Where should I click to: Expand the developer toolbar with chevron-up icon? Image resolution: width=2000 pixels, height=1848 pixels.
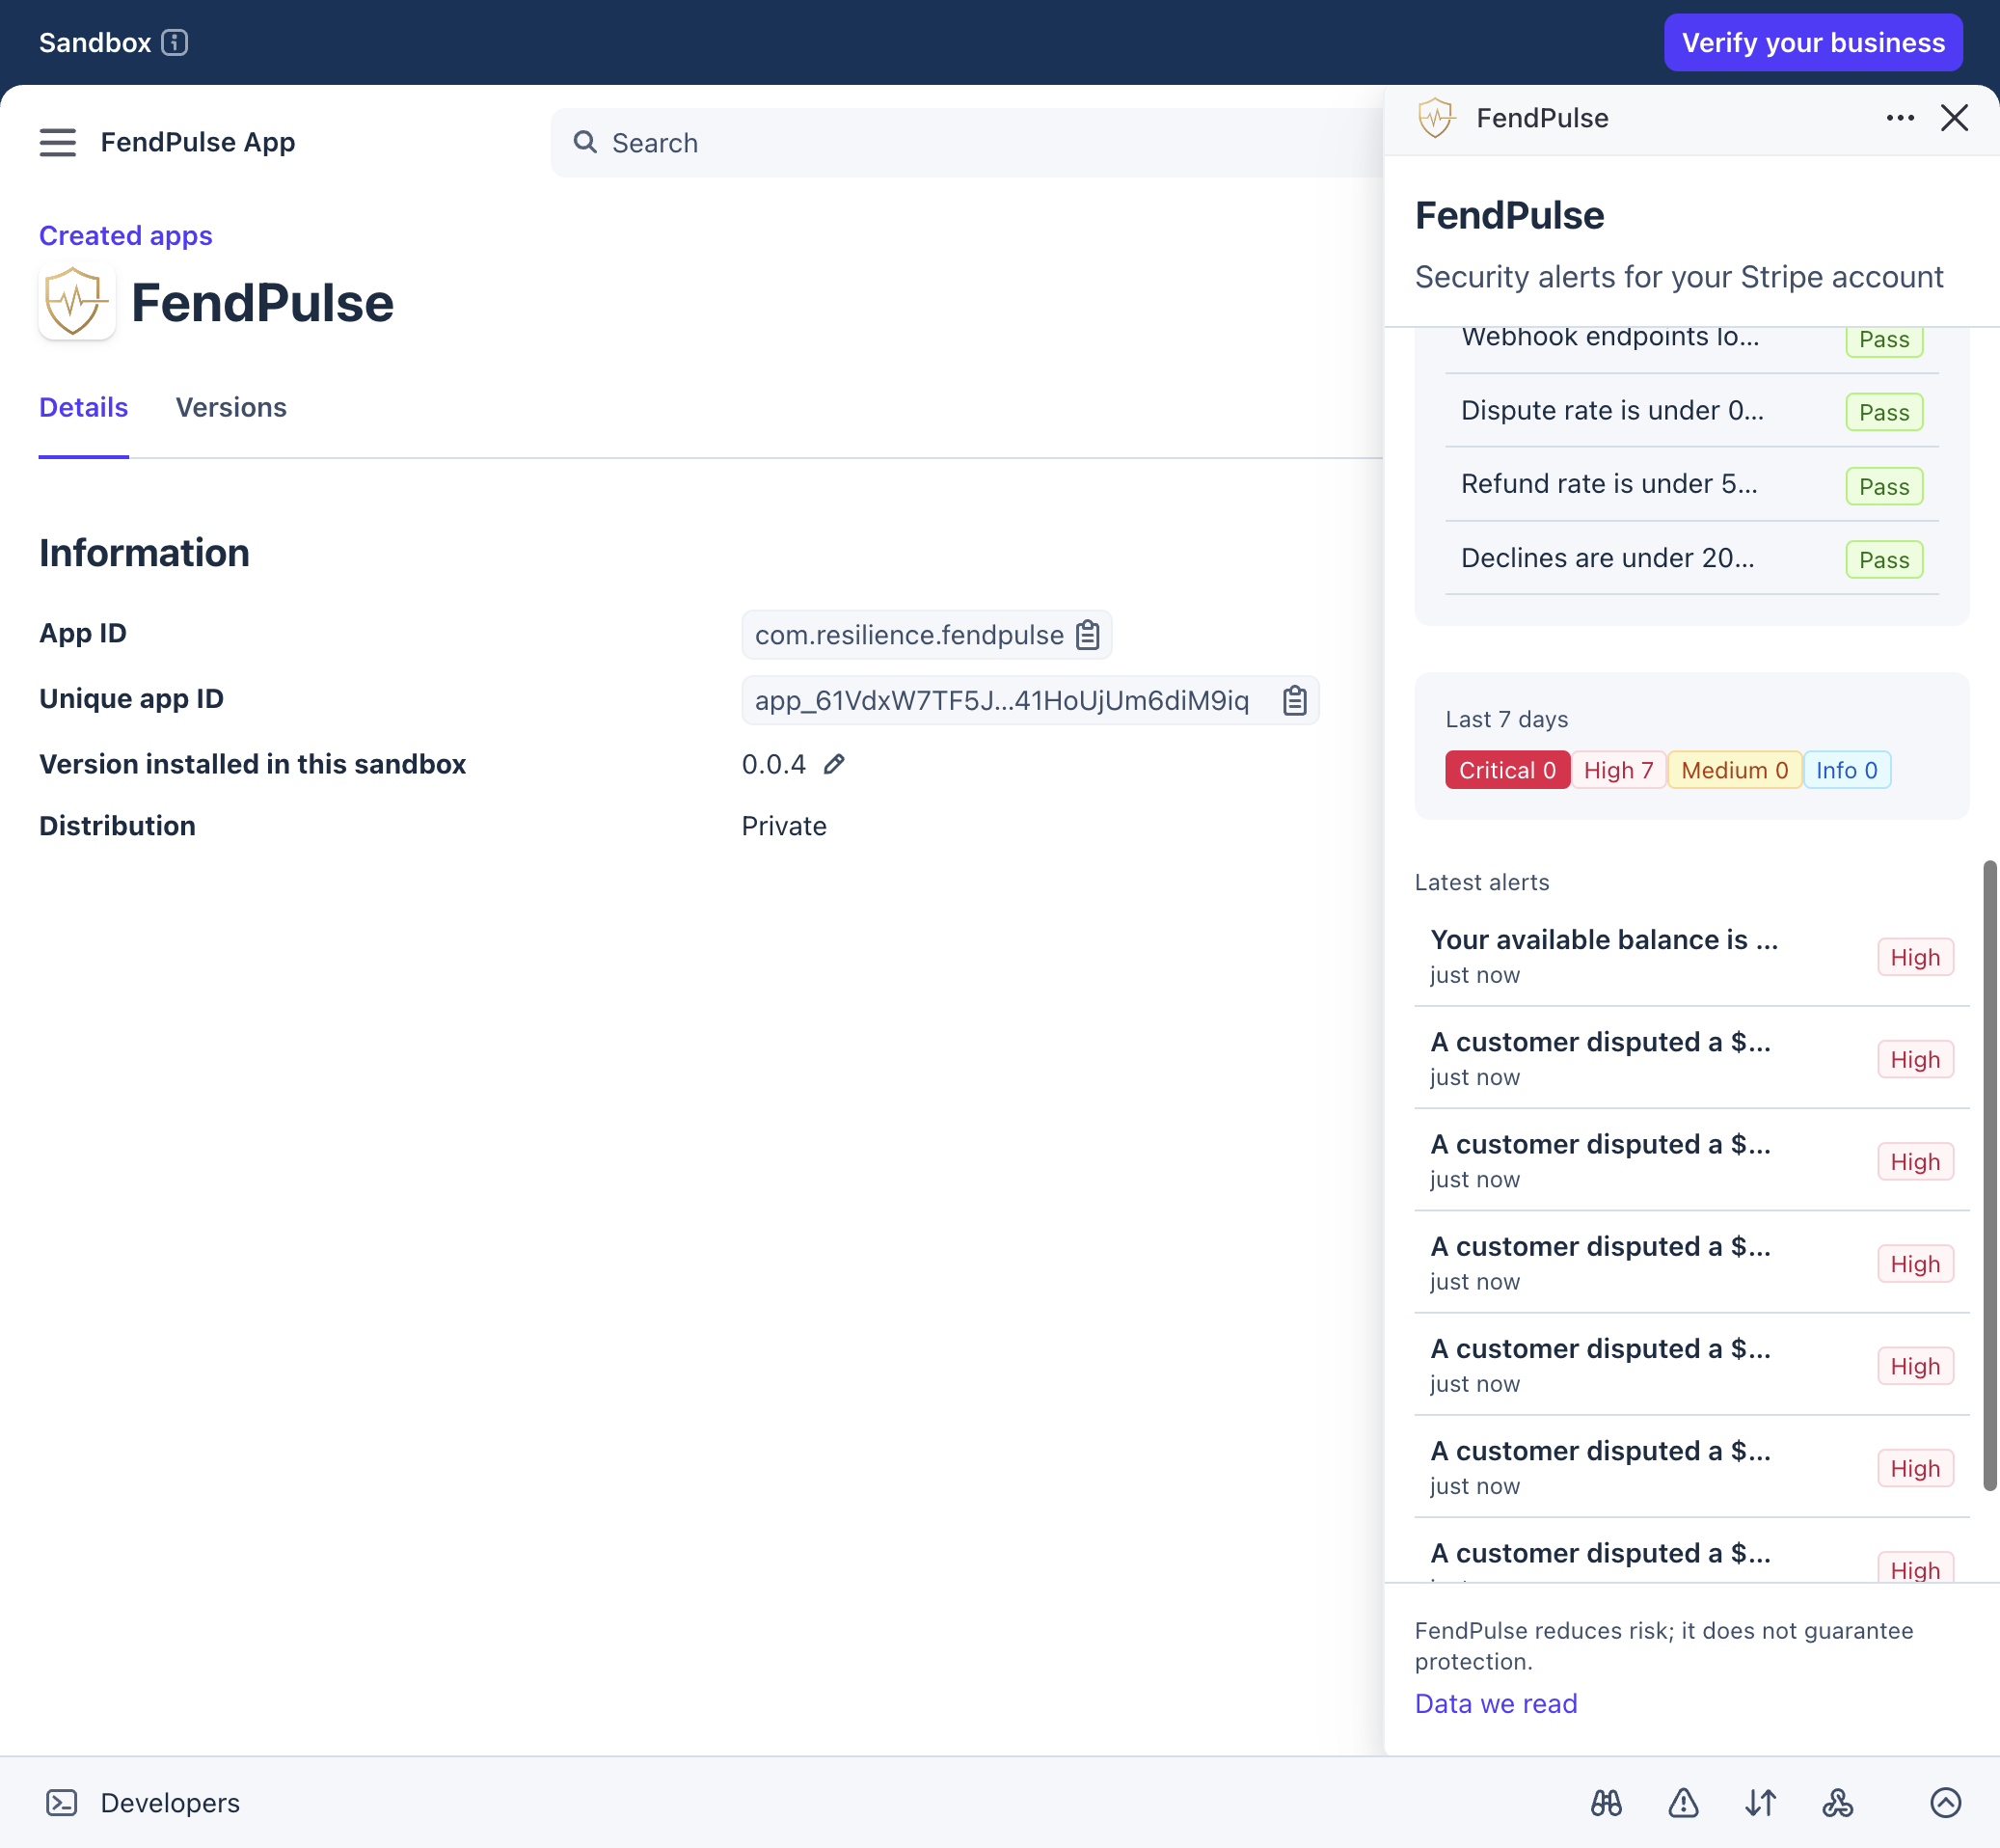1945,1802
